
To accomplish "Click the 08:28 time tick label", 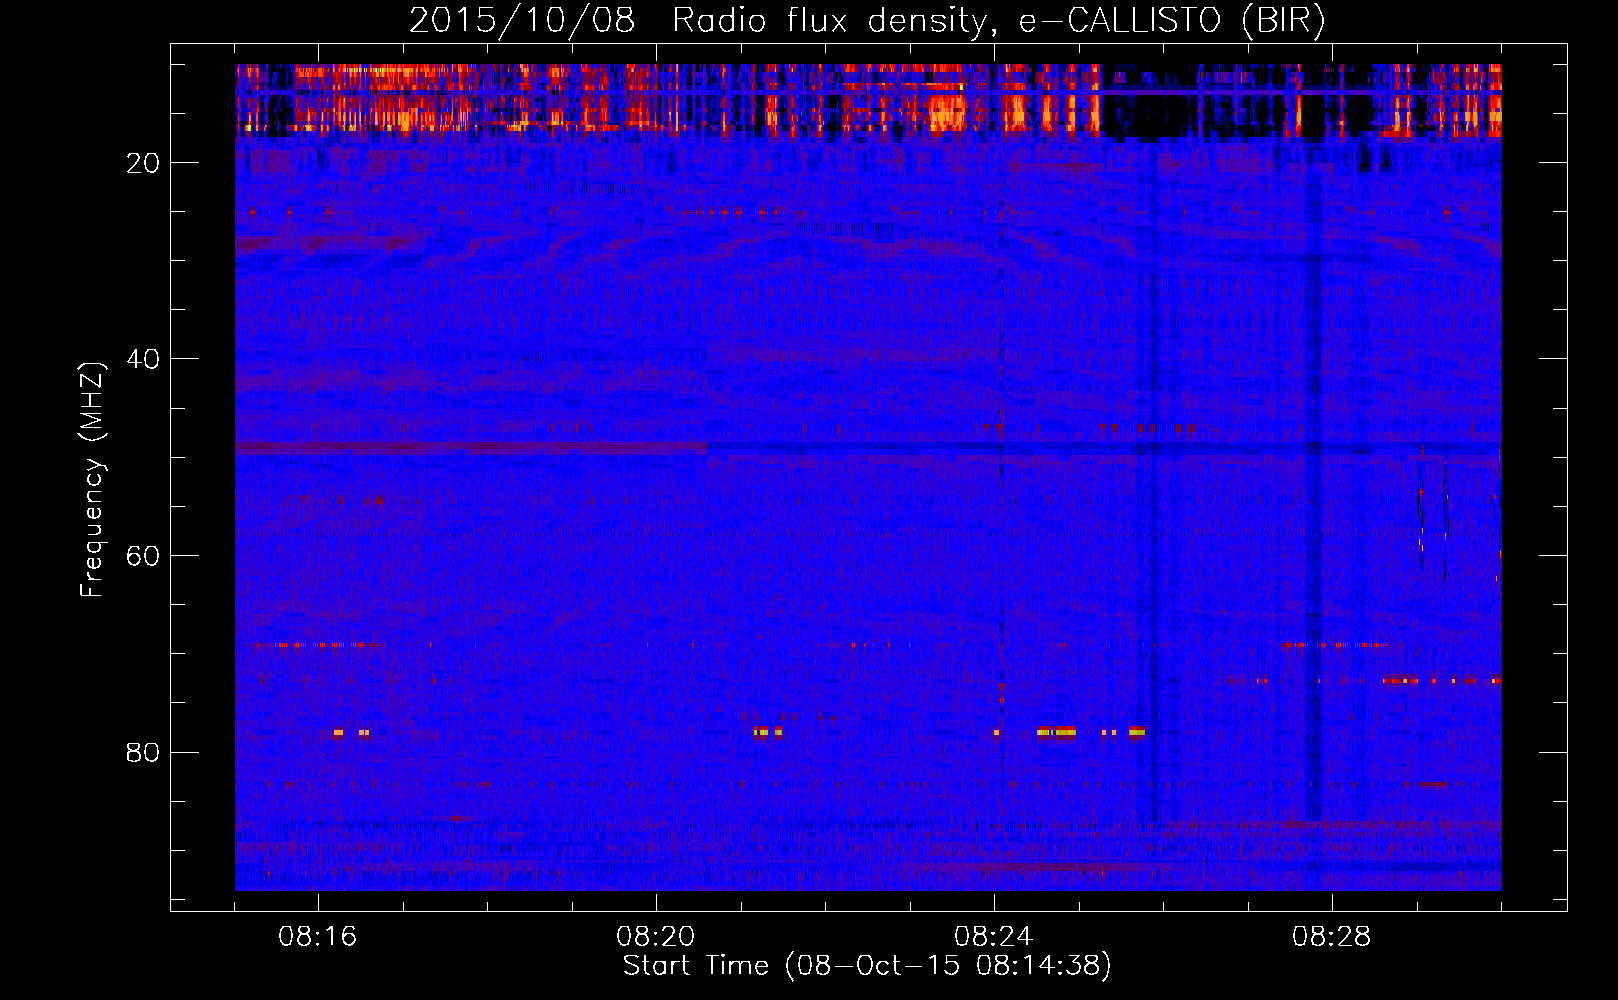I will click(1332, 937).
